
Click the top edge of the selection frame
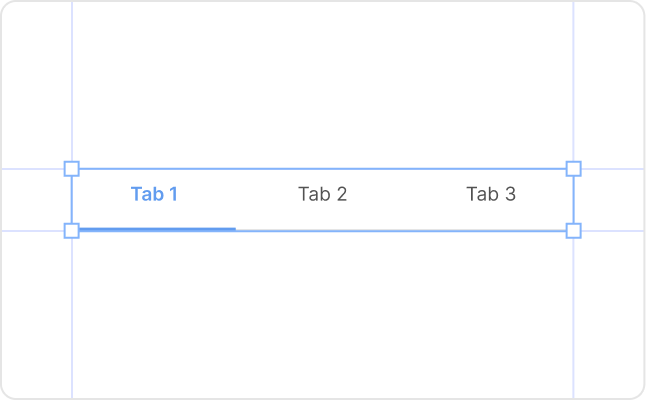point(322,169)
